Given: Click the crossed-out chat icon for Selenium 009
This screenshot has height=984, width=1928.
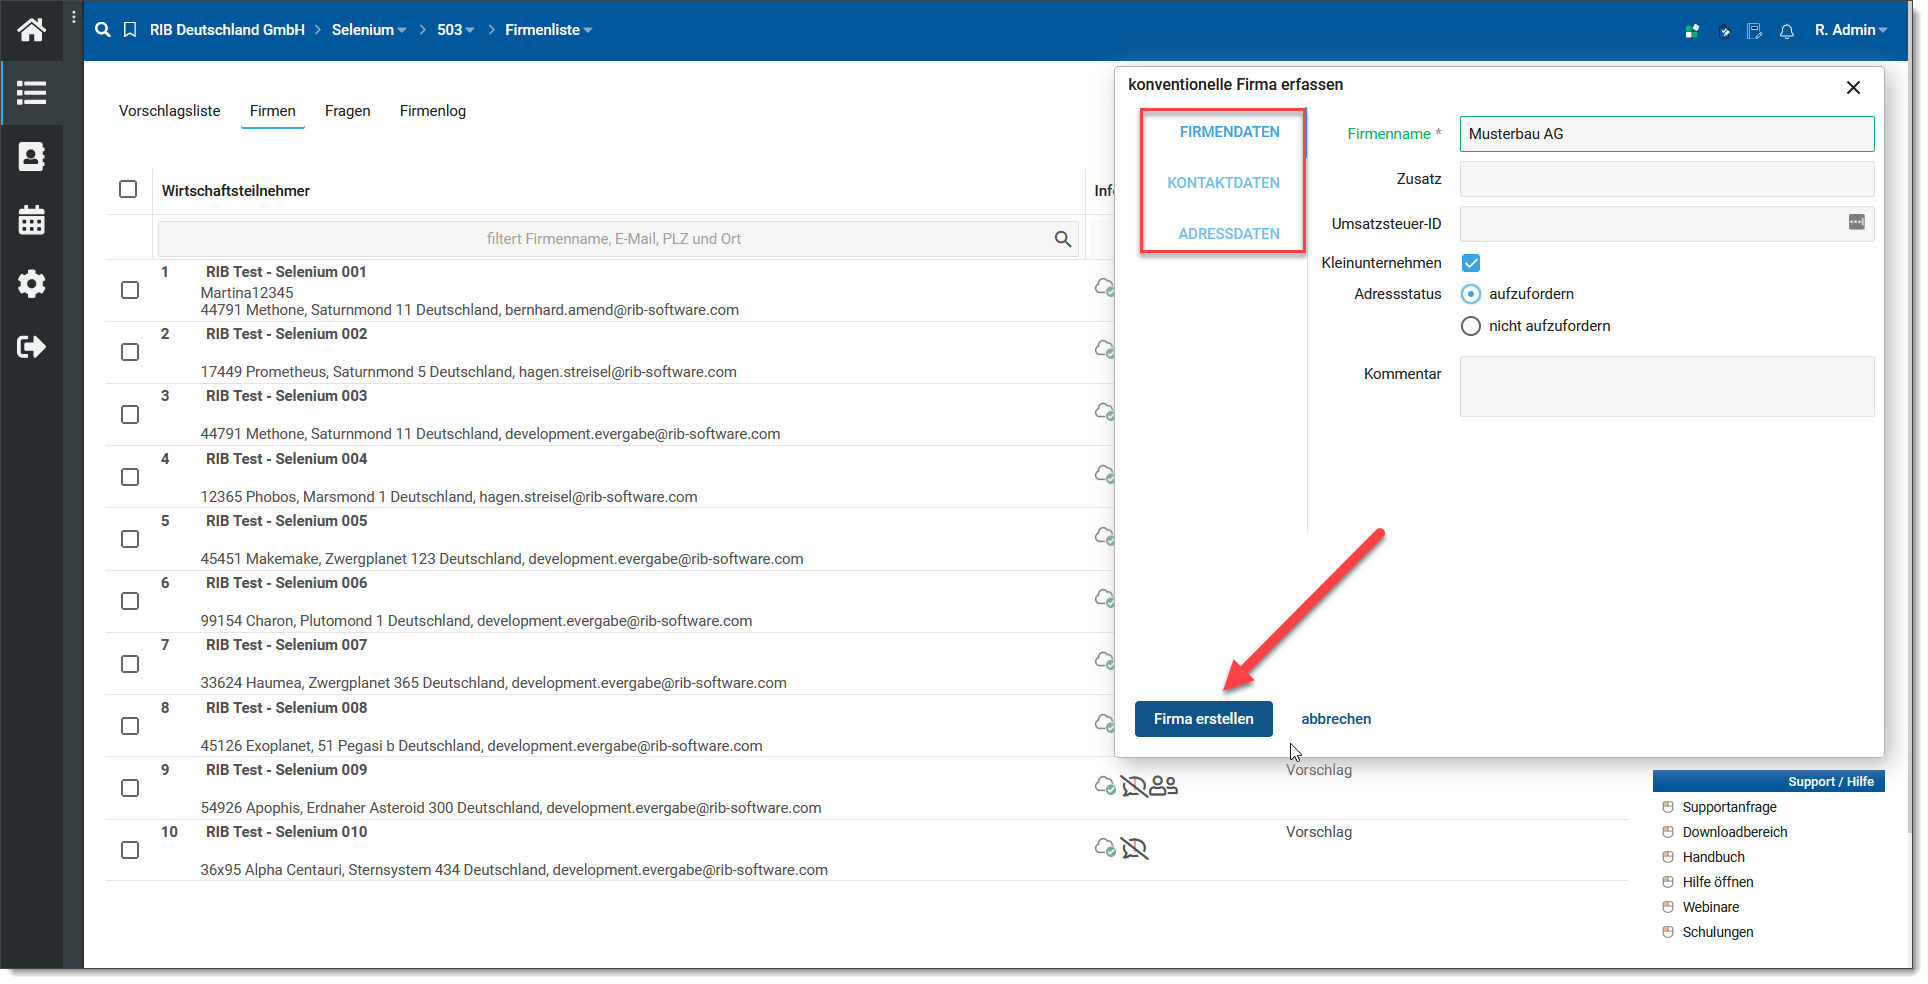Looking at the screenshot, I should [1134, 786].
